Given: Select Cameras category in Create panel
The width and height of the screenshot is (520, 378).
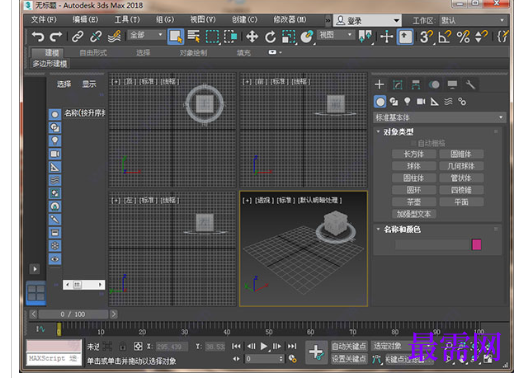Looking at the screenshot, I should [421, 102].
